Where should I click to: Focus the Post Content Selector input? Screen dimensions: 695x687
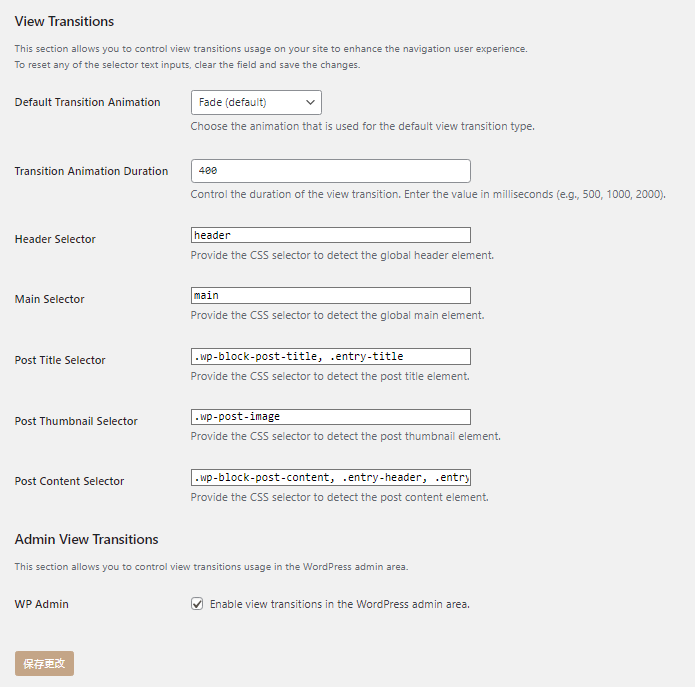coord(330,477)
